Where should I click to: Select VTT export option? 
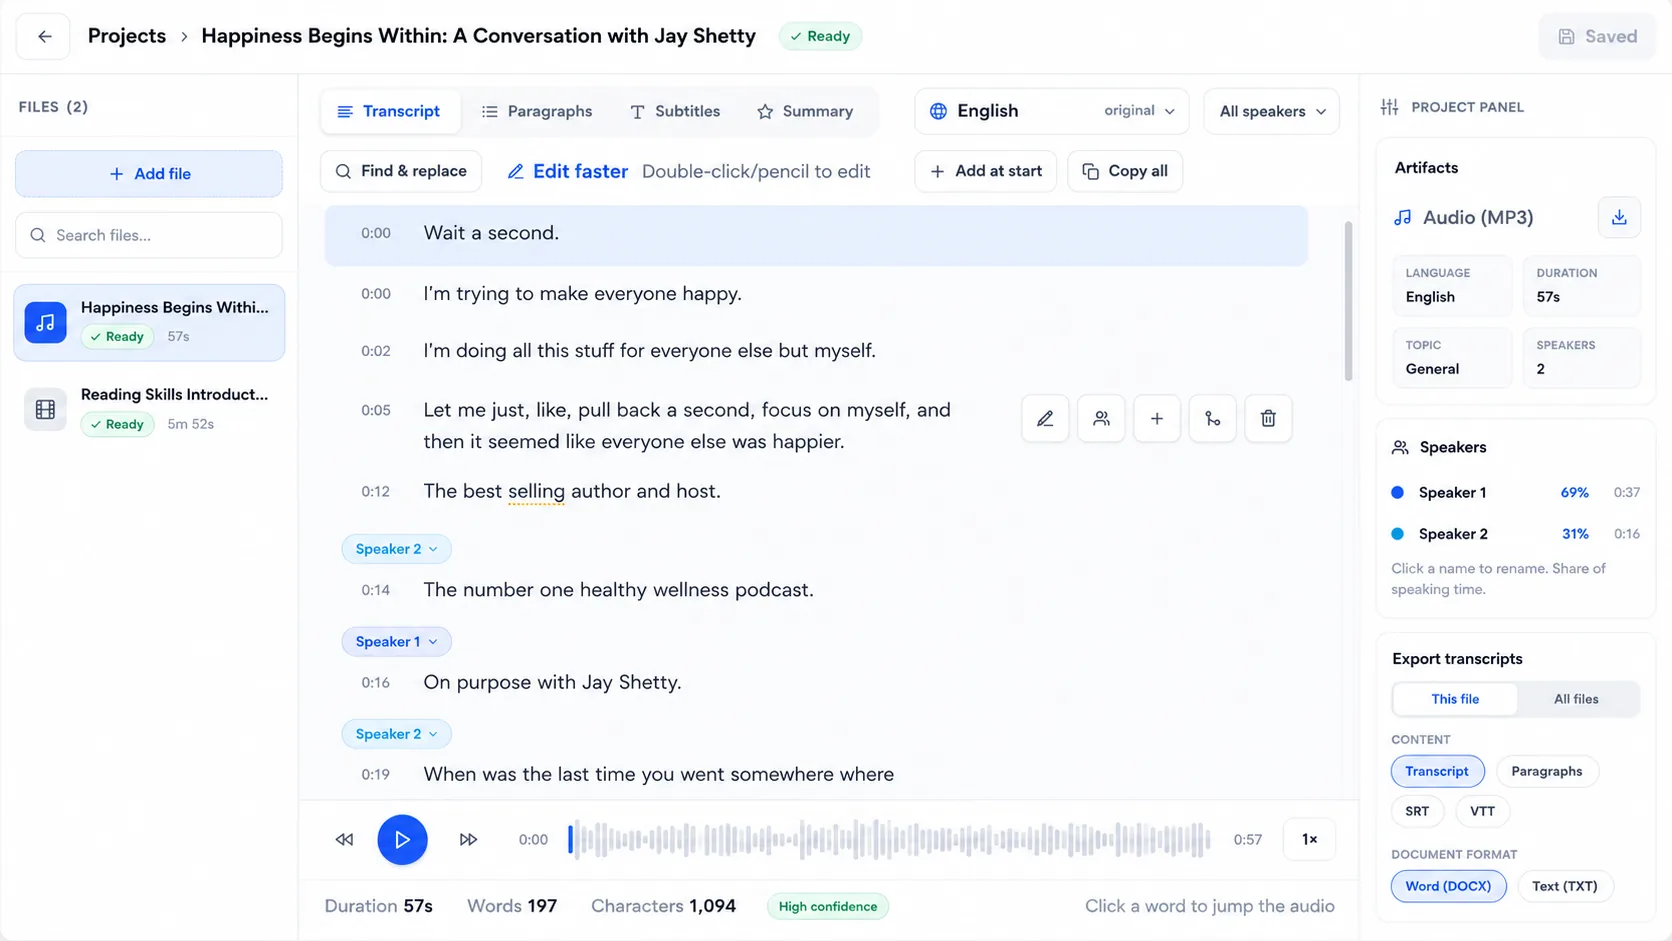[1482, 811]
